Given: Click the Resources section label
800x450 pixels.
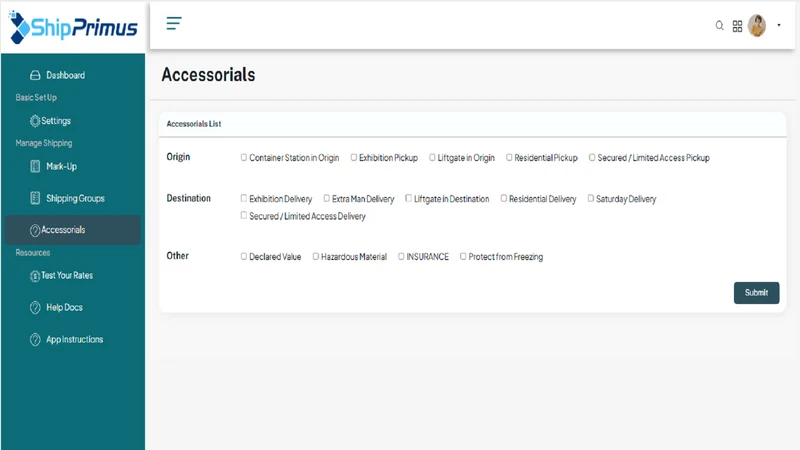Looking at the screenshot, I should click(33, 253).
